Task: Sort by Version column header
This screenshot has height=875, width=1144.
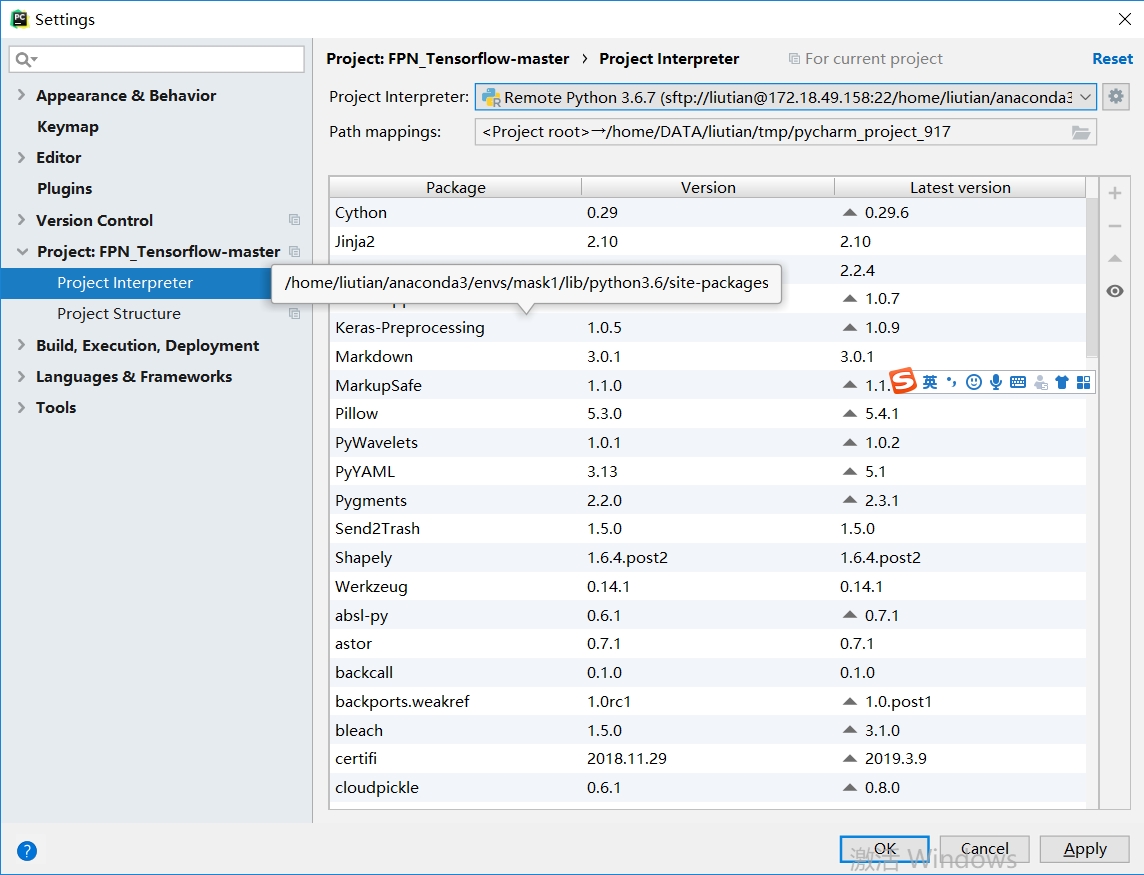Action: pyautogui.click(x=708, y=188)
